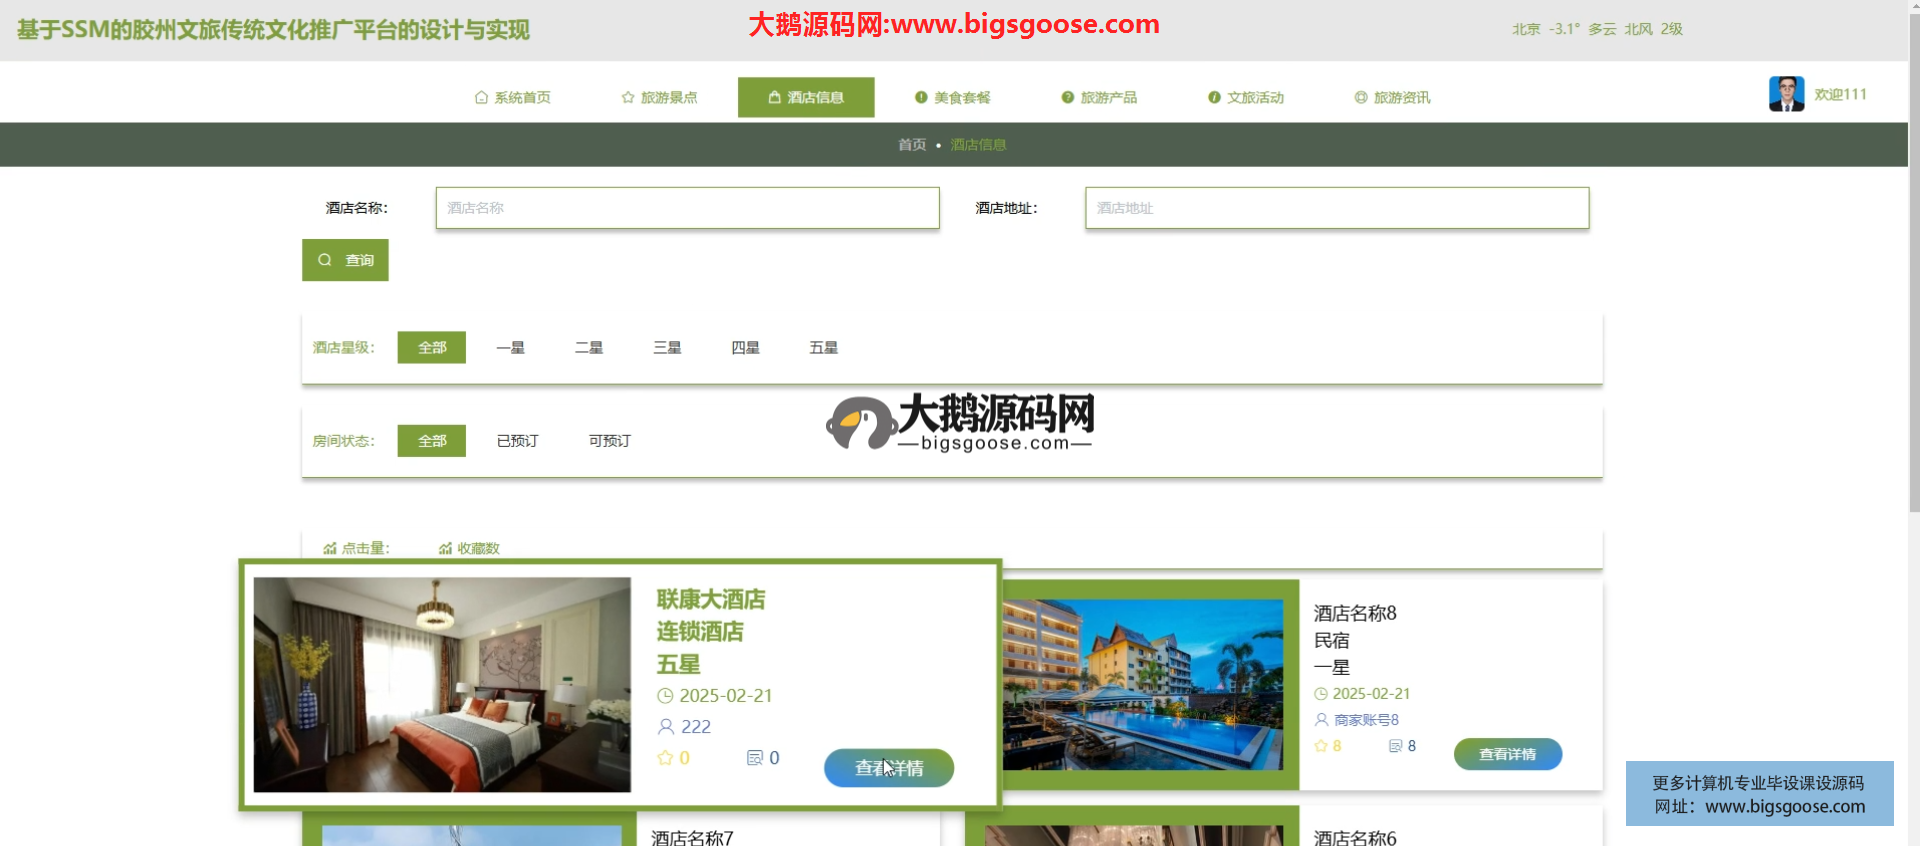Viewport: 1920px width, 846px height.
Task: Click the 查询 search button
Action: 345,260
